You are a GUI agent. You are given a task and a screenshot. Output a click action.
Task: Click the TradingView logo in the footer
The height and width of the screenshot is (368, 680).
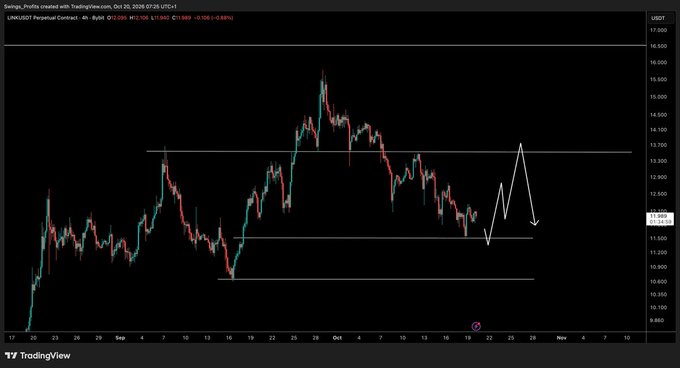click(x=38, y=356)
